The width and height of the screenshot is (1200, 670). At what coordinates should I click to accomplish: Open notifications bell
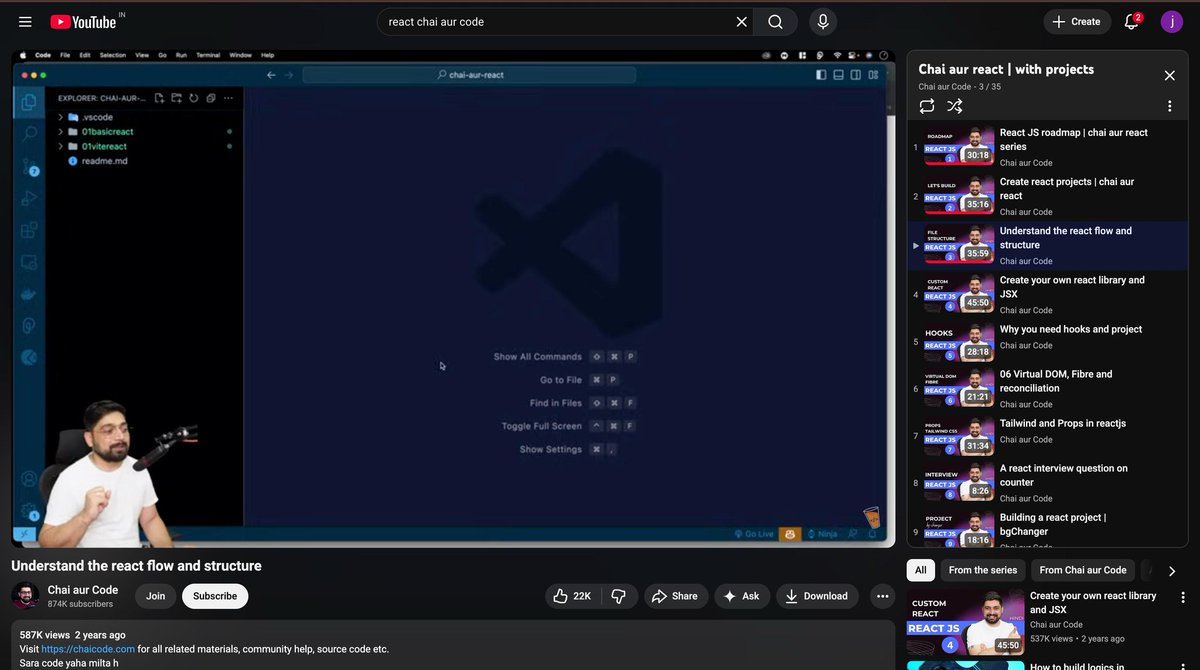[1132, 21]
